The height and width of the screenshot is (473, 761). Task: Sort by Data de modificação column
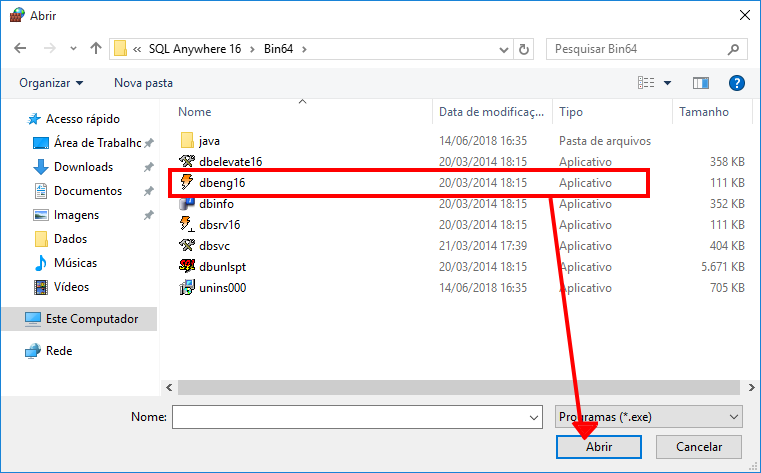[x=491, y=112]
